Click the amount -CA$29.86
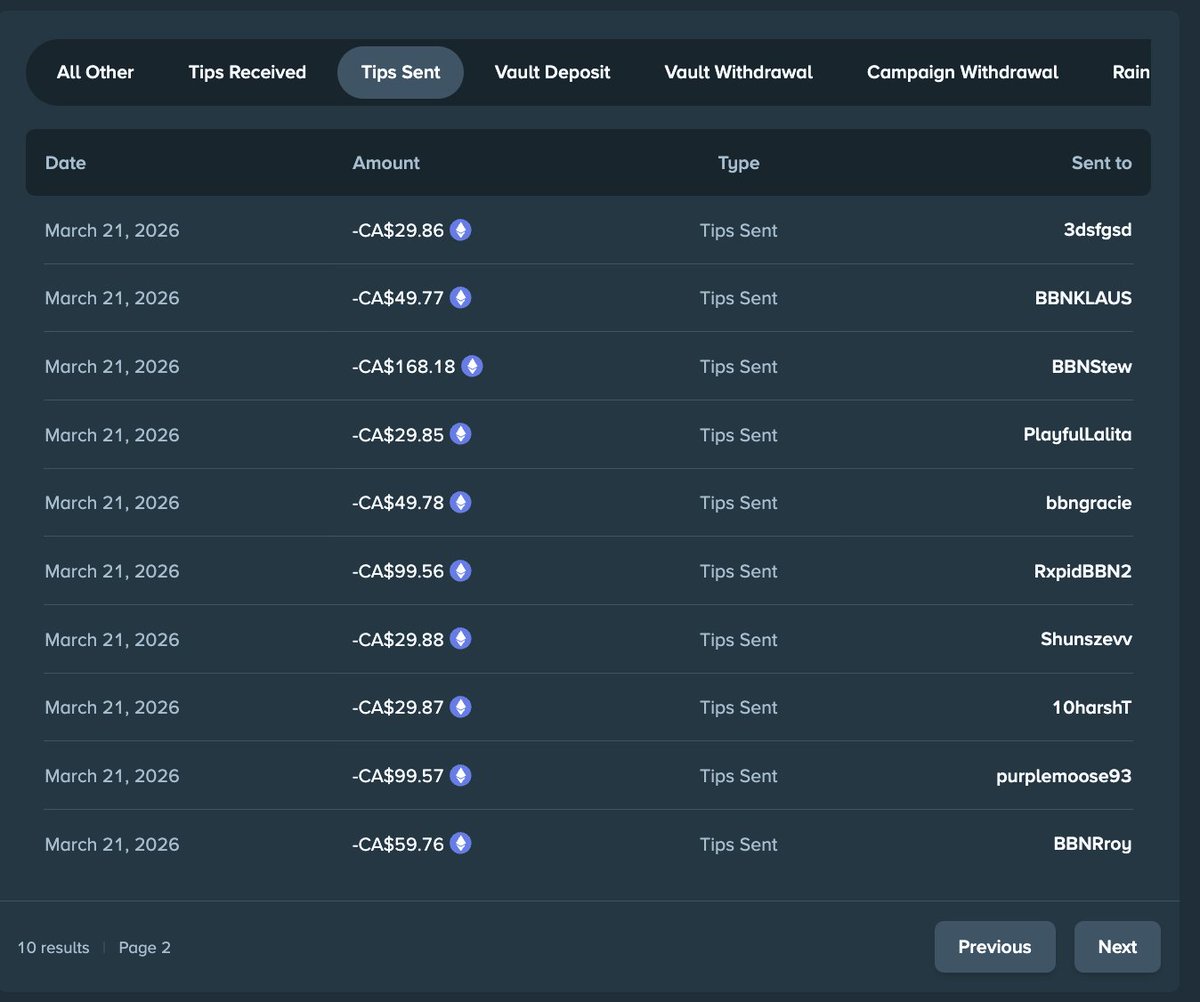The width and height of the screenshot is (1200, 1002). [x=398, y=230]
